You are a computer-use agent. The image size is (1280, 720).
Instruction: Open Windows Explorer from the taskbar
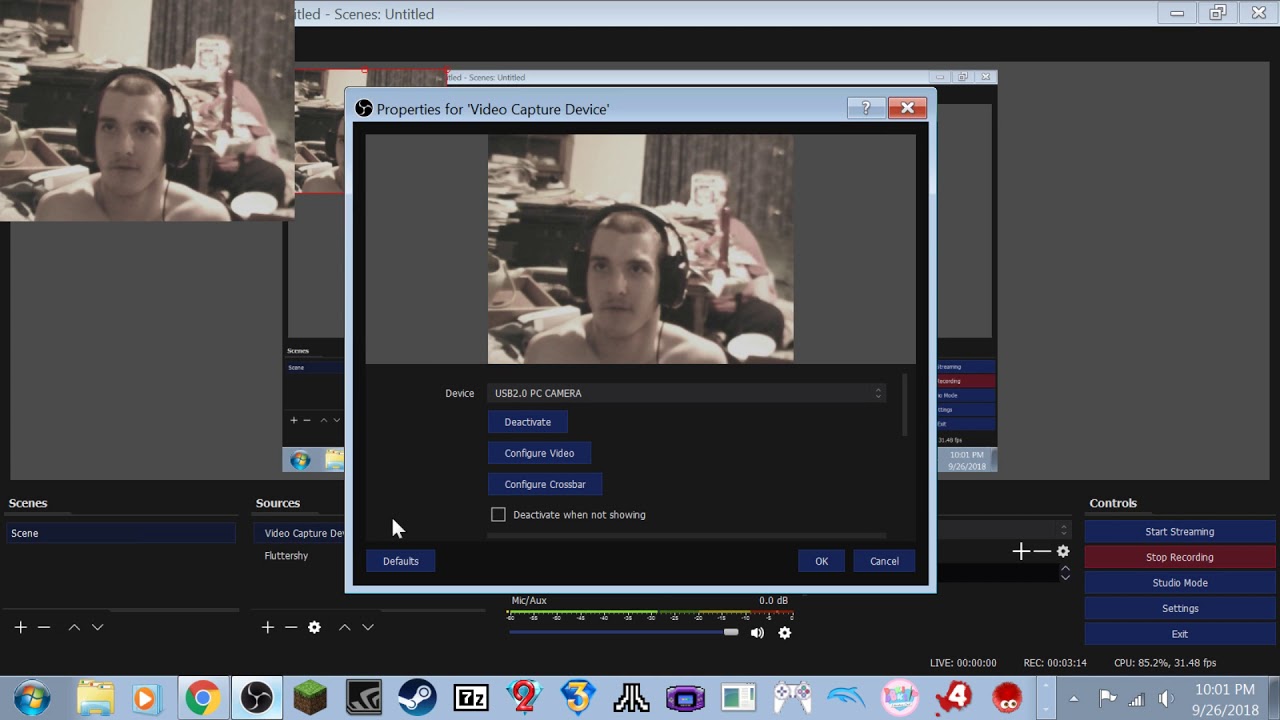(96, 697)
